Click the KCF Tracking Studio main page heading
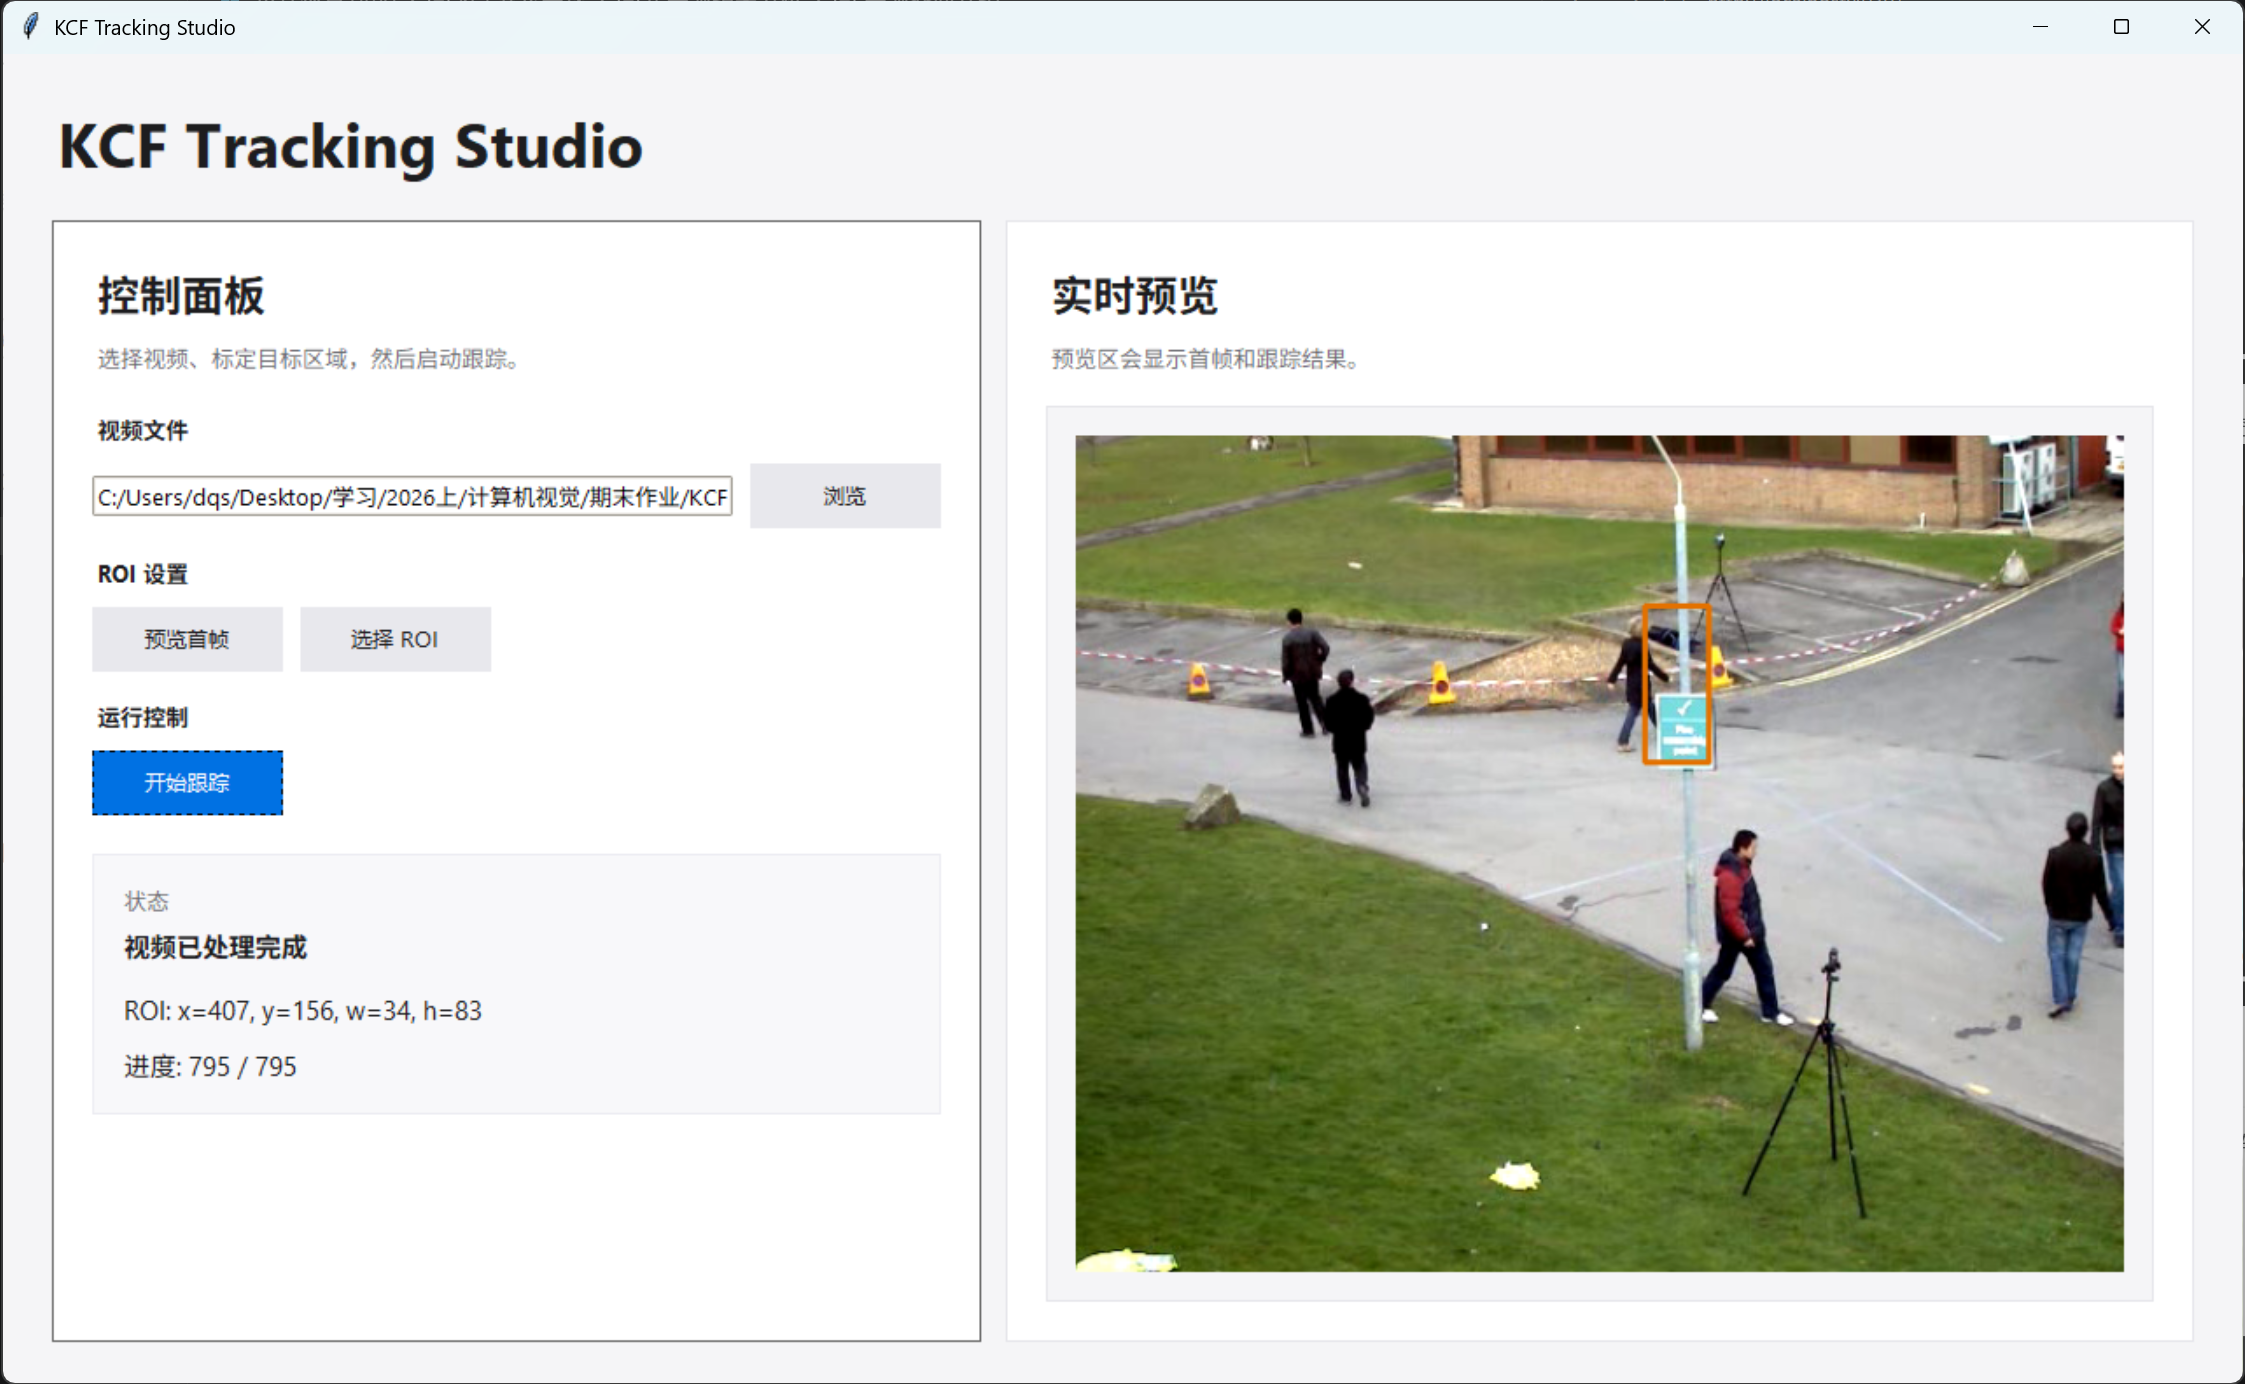2245x1384 pixels. pos(350,147)
